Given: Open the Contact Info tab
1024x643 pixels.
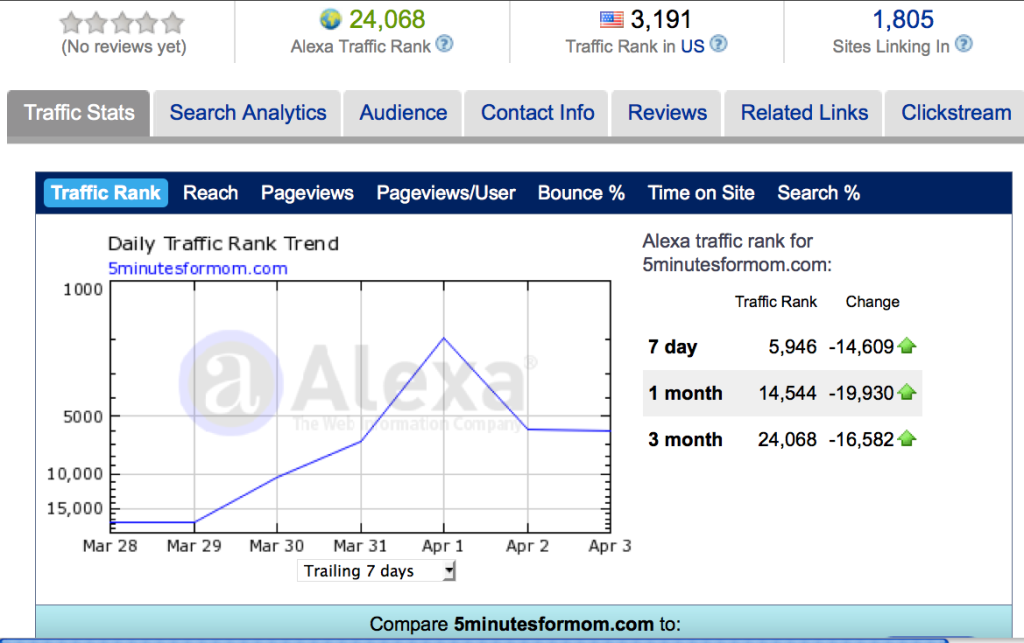Looking at the screenshot, I should coord(537,113).
